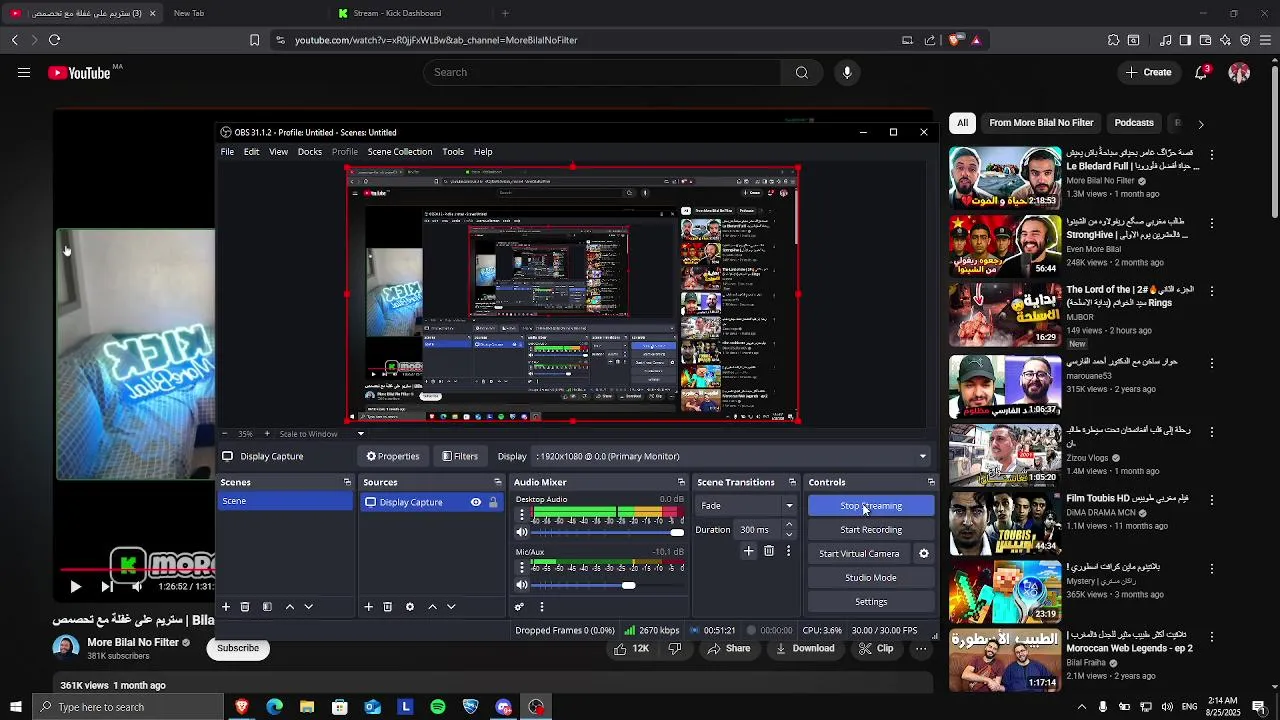Dislike the video with thumbs-down
The width and height of the screenshot is (1280, 720).
pyautogui.click(x=675, y=648)
